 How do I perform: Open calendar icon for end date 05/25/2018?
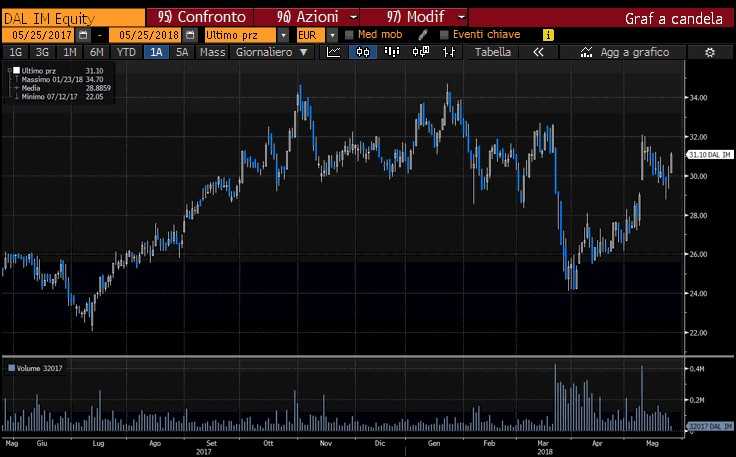(x=190, y=35)
